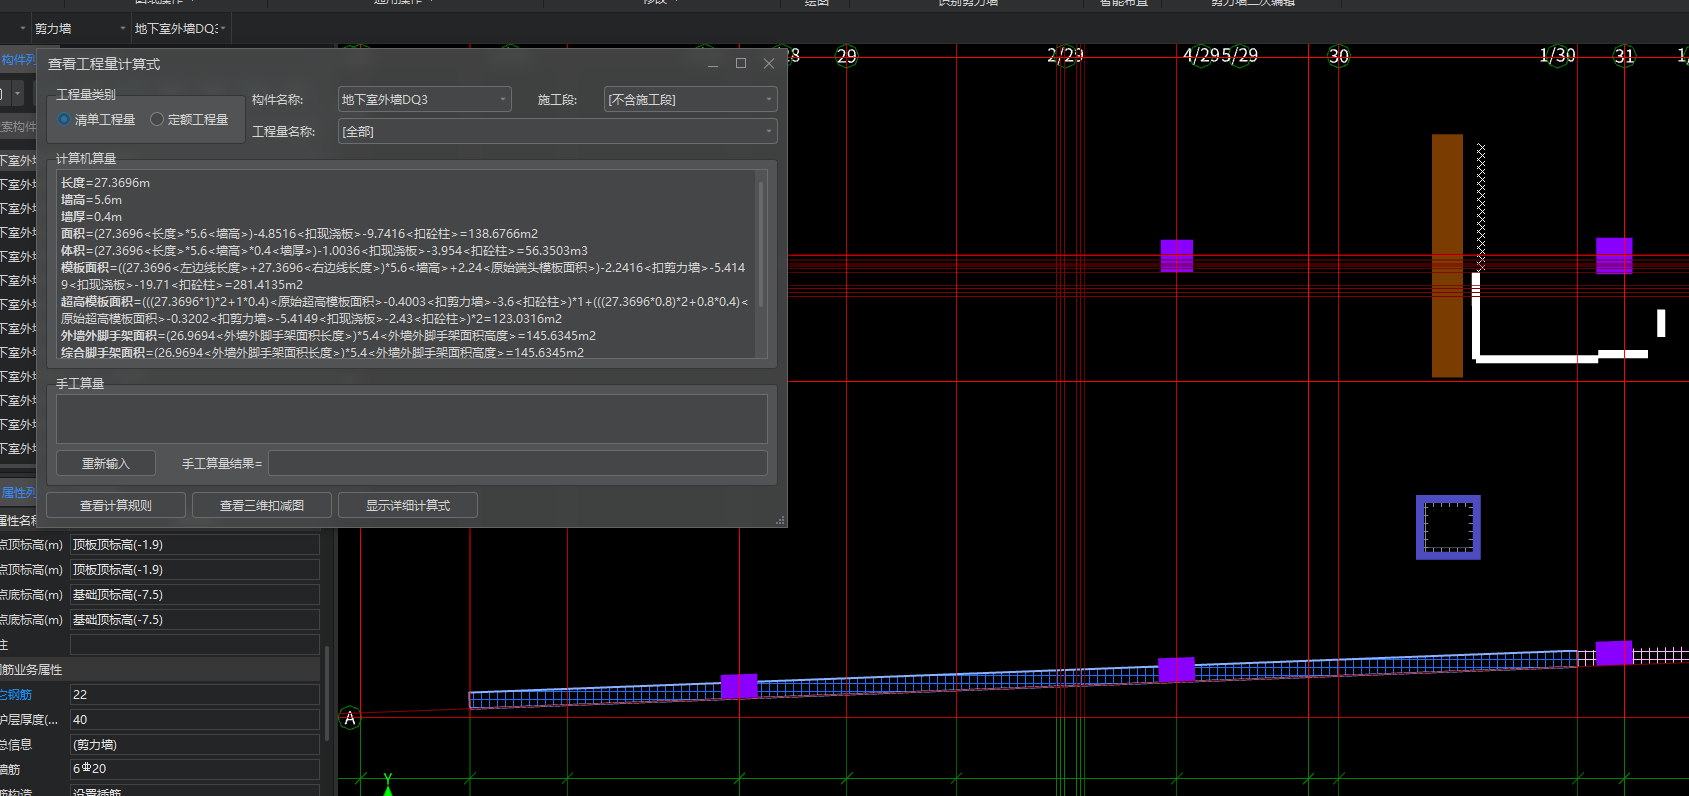Minimize the 查看工程量计算式 dialog
The height and width of the screenshot is (796, 1689).
[x=713, y=63]
